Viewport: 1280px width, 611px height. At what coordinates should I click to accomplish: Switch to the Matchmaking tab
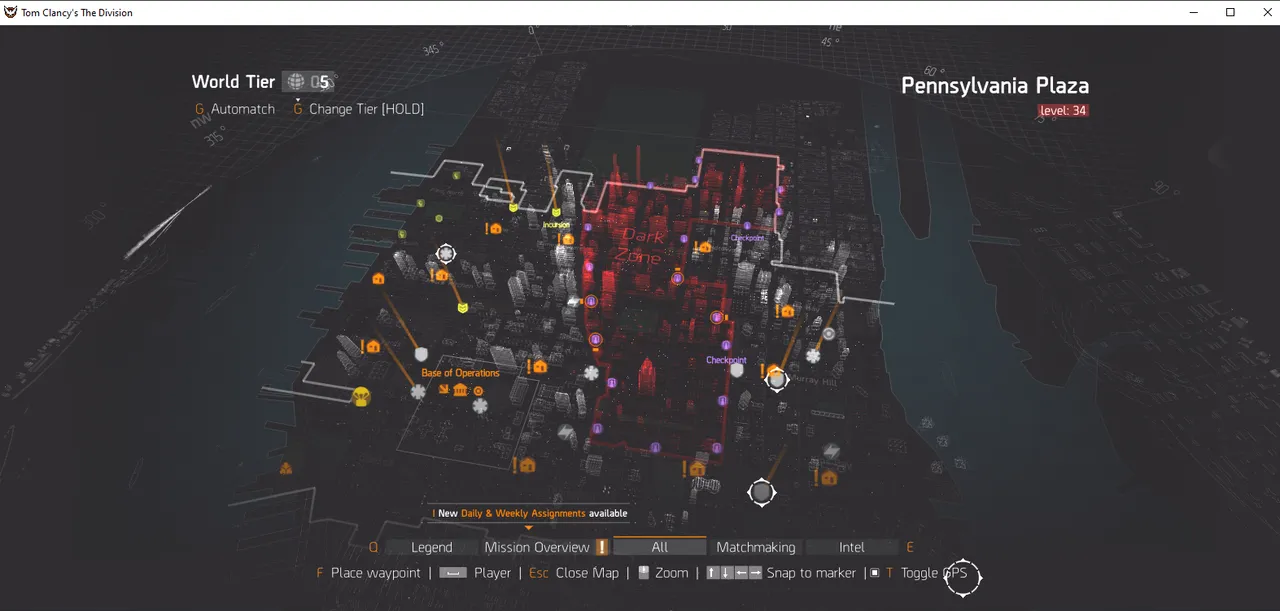tap(756, 547)
